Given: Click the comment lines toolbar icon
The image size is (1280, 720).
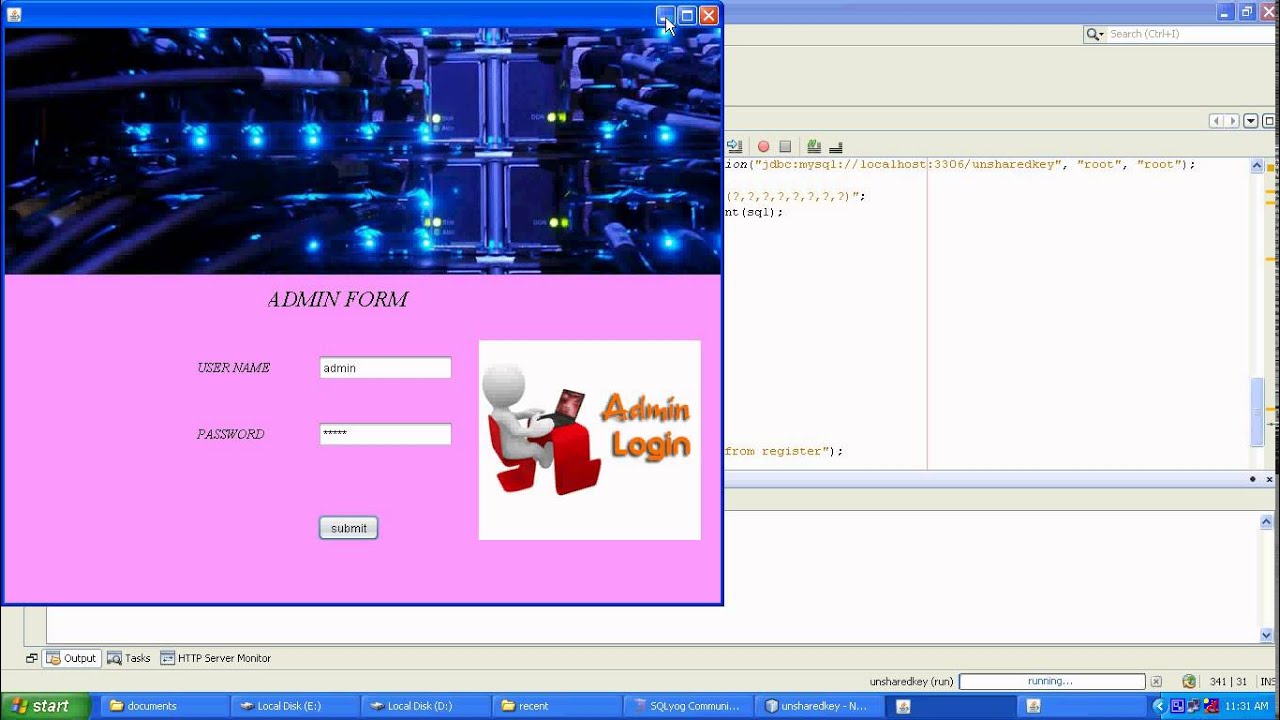Looking at the screenshot, I should pos(814,147).
